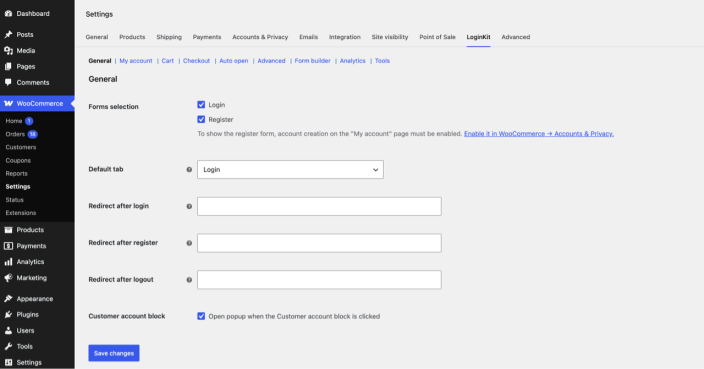Open the LoginKit Advanced subsection link
The height and width of the screenshot is (369, 704).
(271, 61)
